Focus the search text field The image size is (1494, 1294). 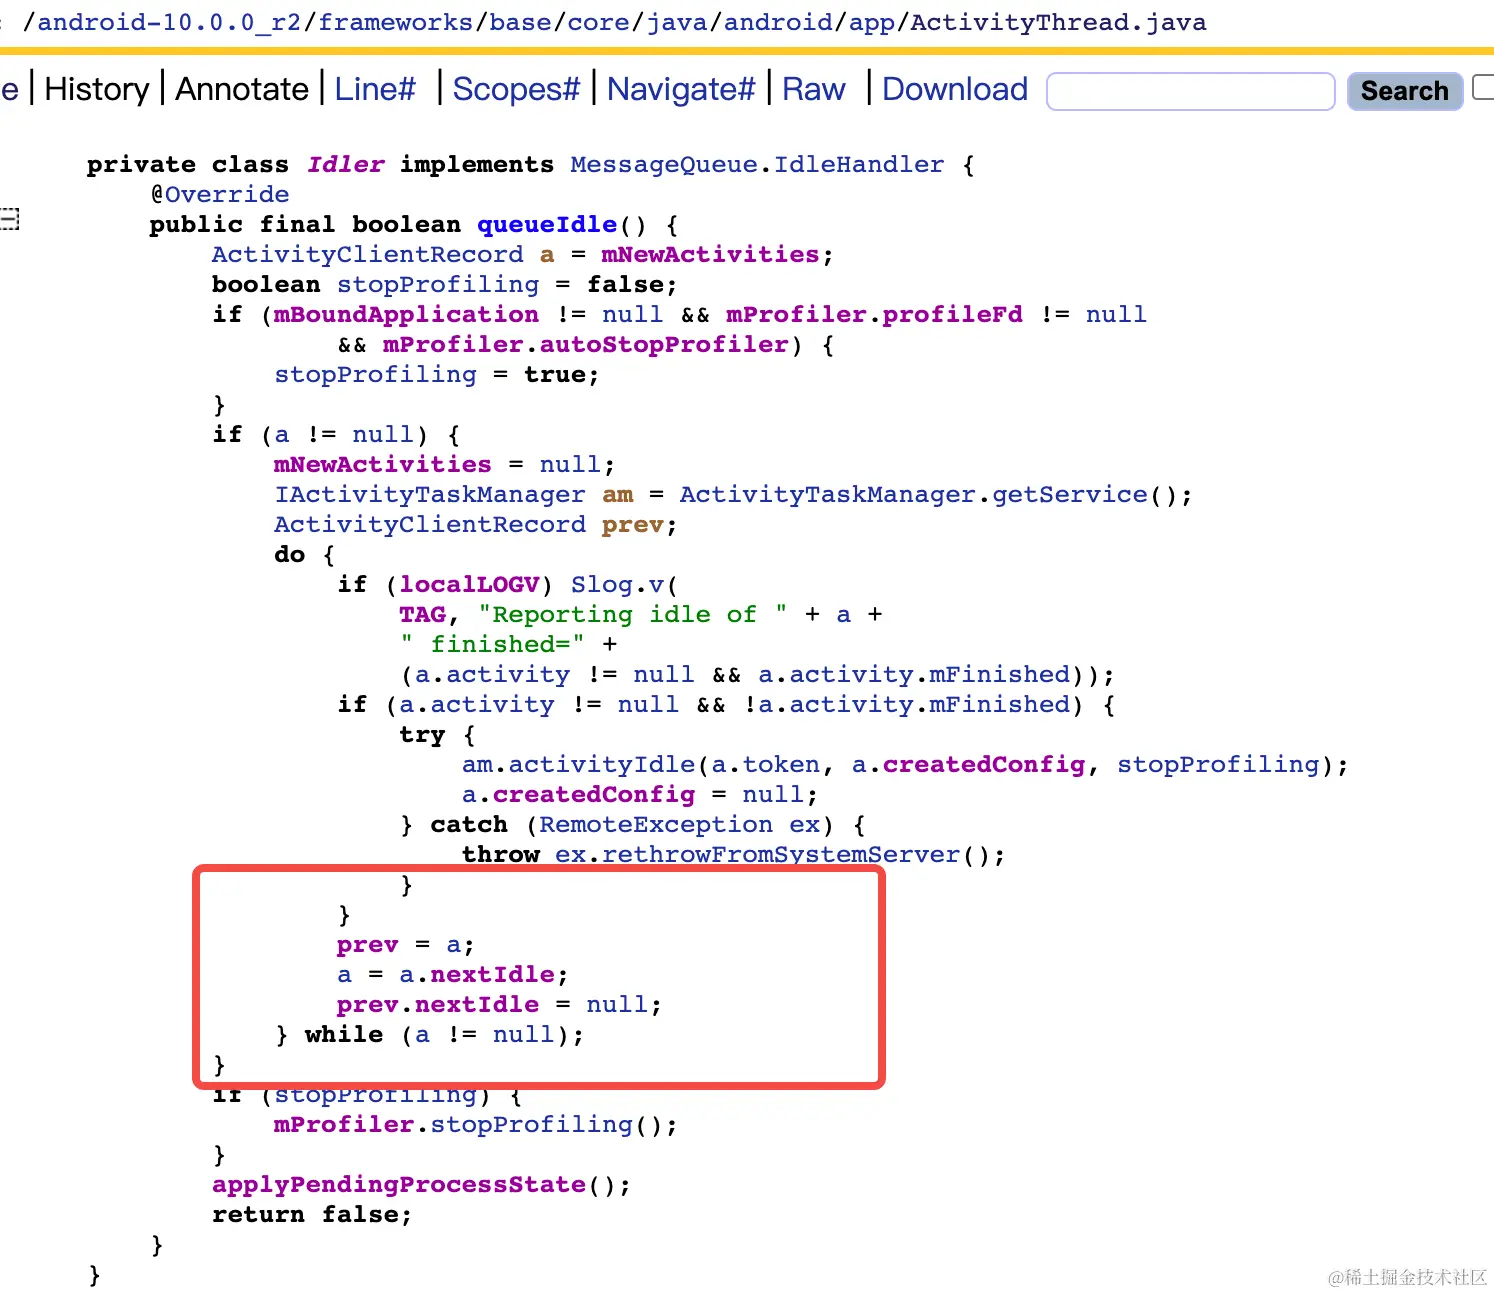click(1190, 91)
